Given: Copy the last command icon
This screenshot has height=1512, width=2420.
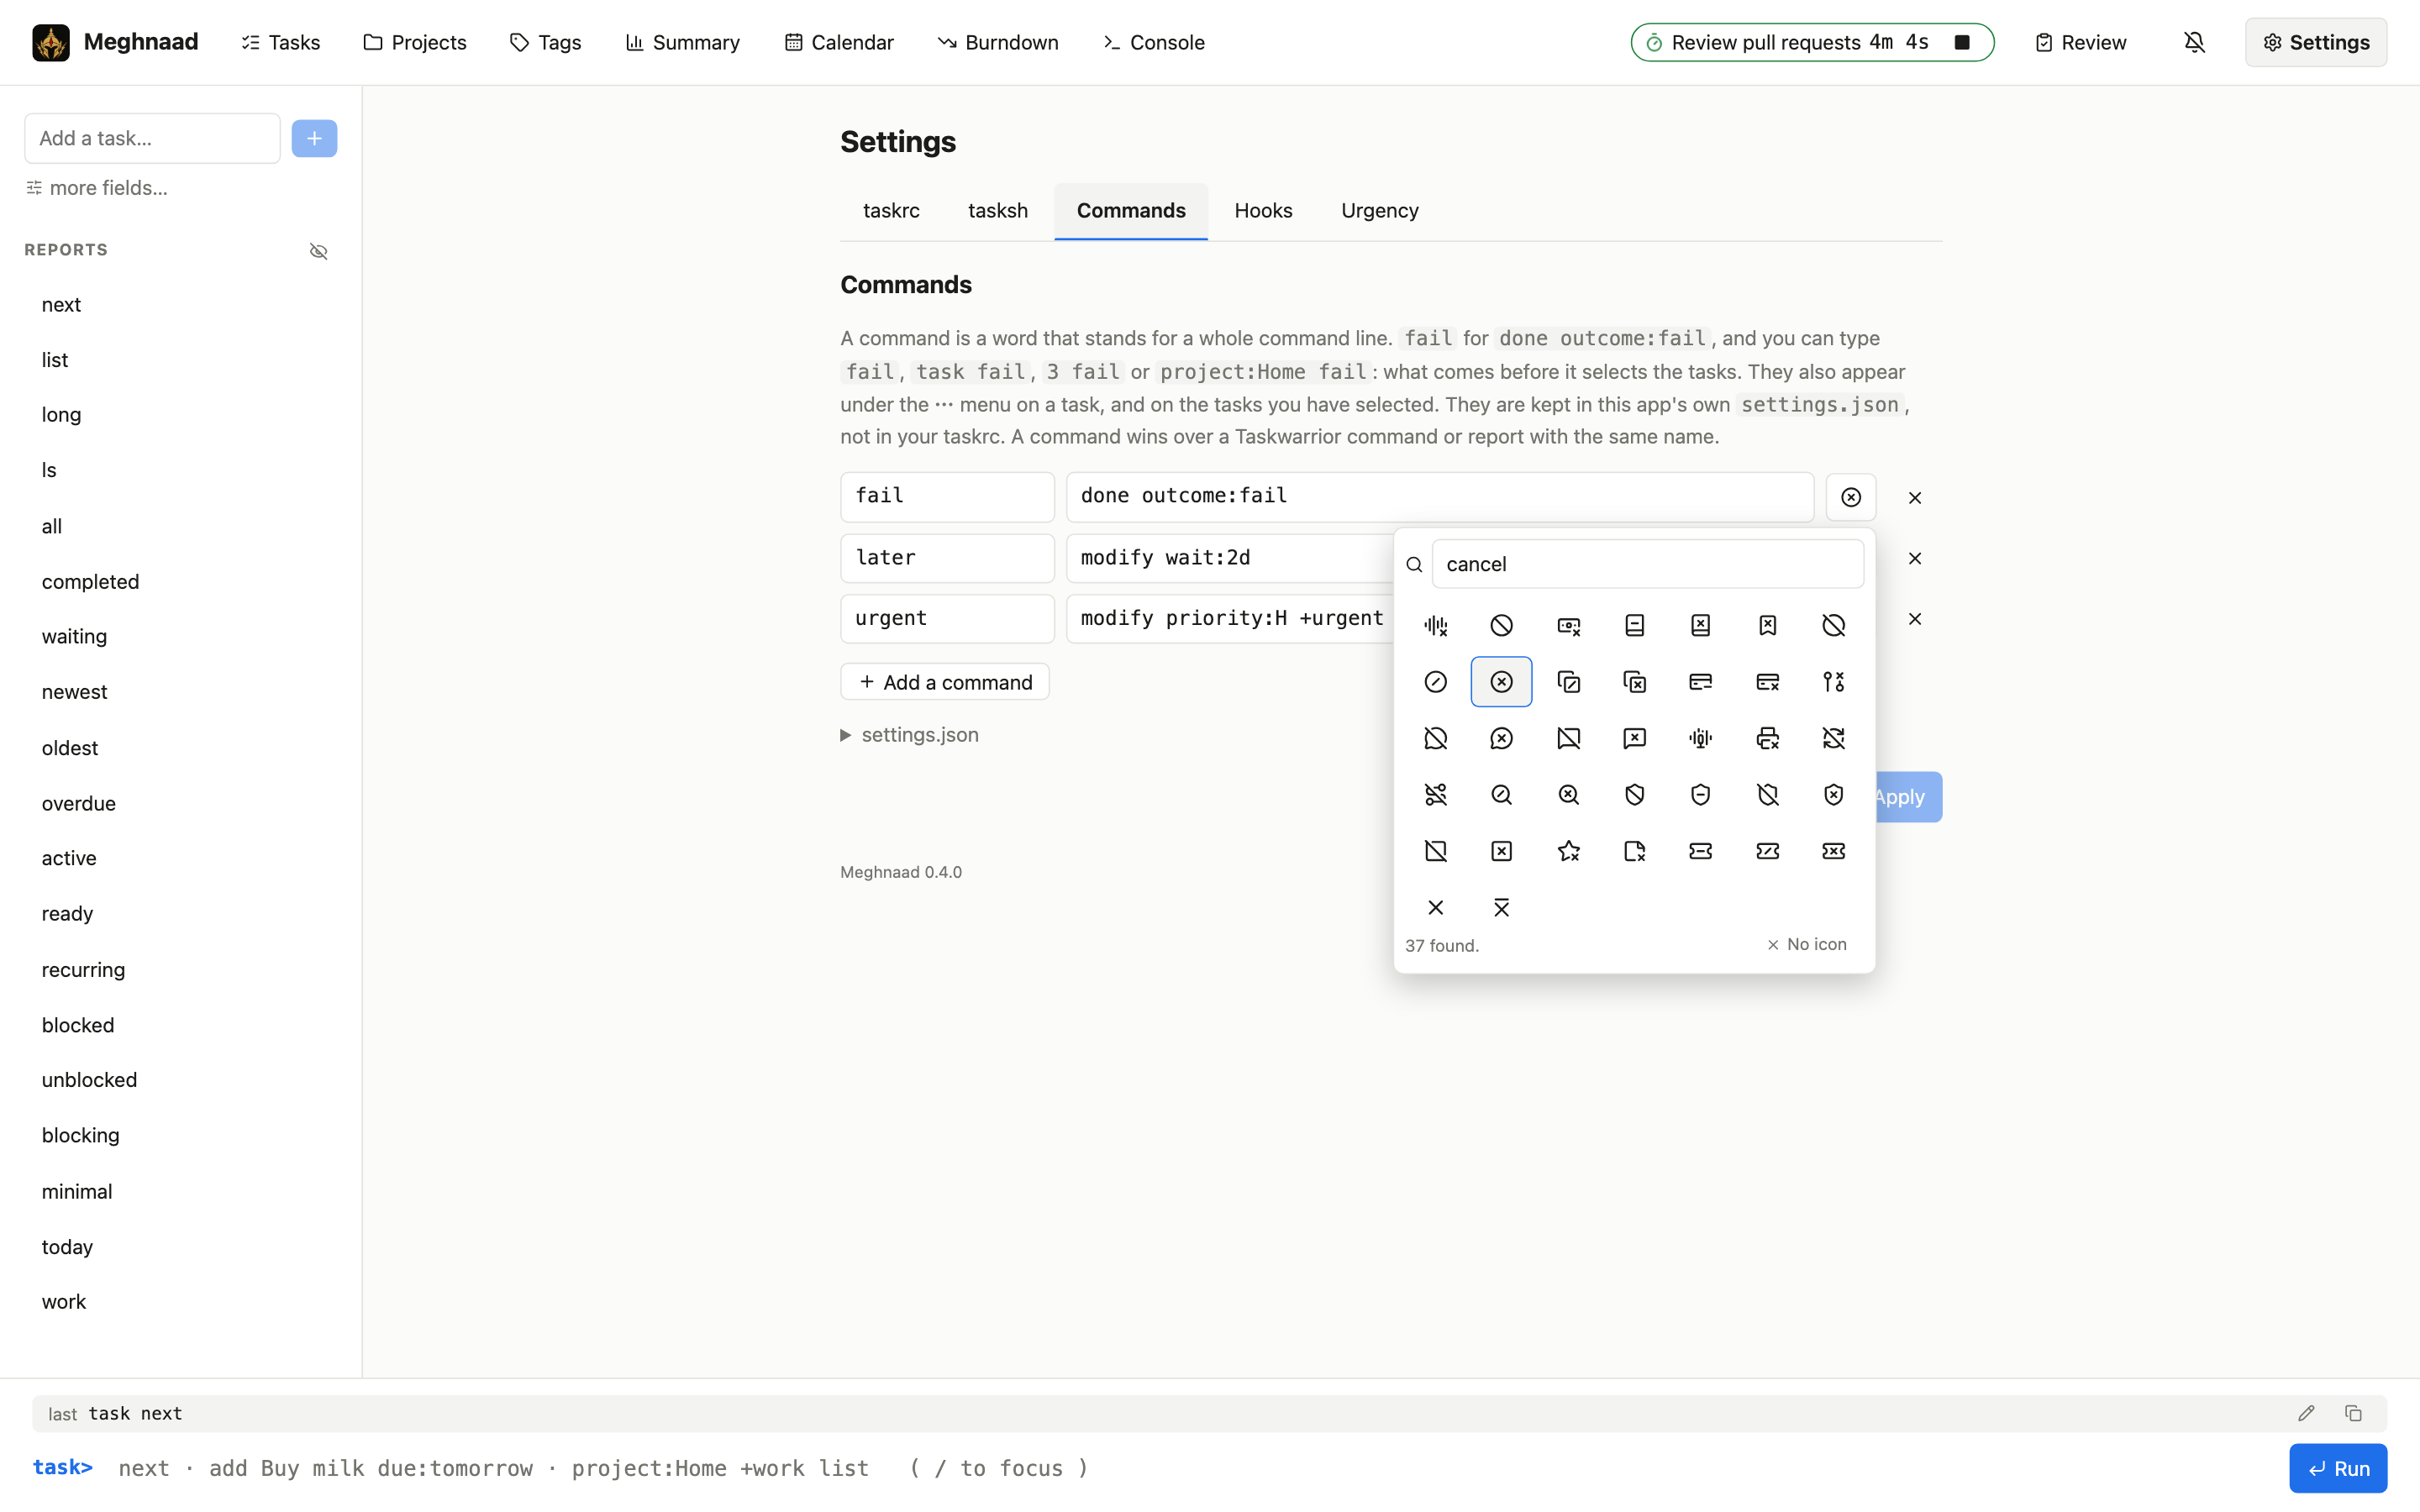Looking at the screenshot, I should point(2353,1413).
